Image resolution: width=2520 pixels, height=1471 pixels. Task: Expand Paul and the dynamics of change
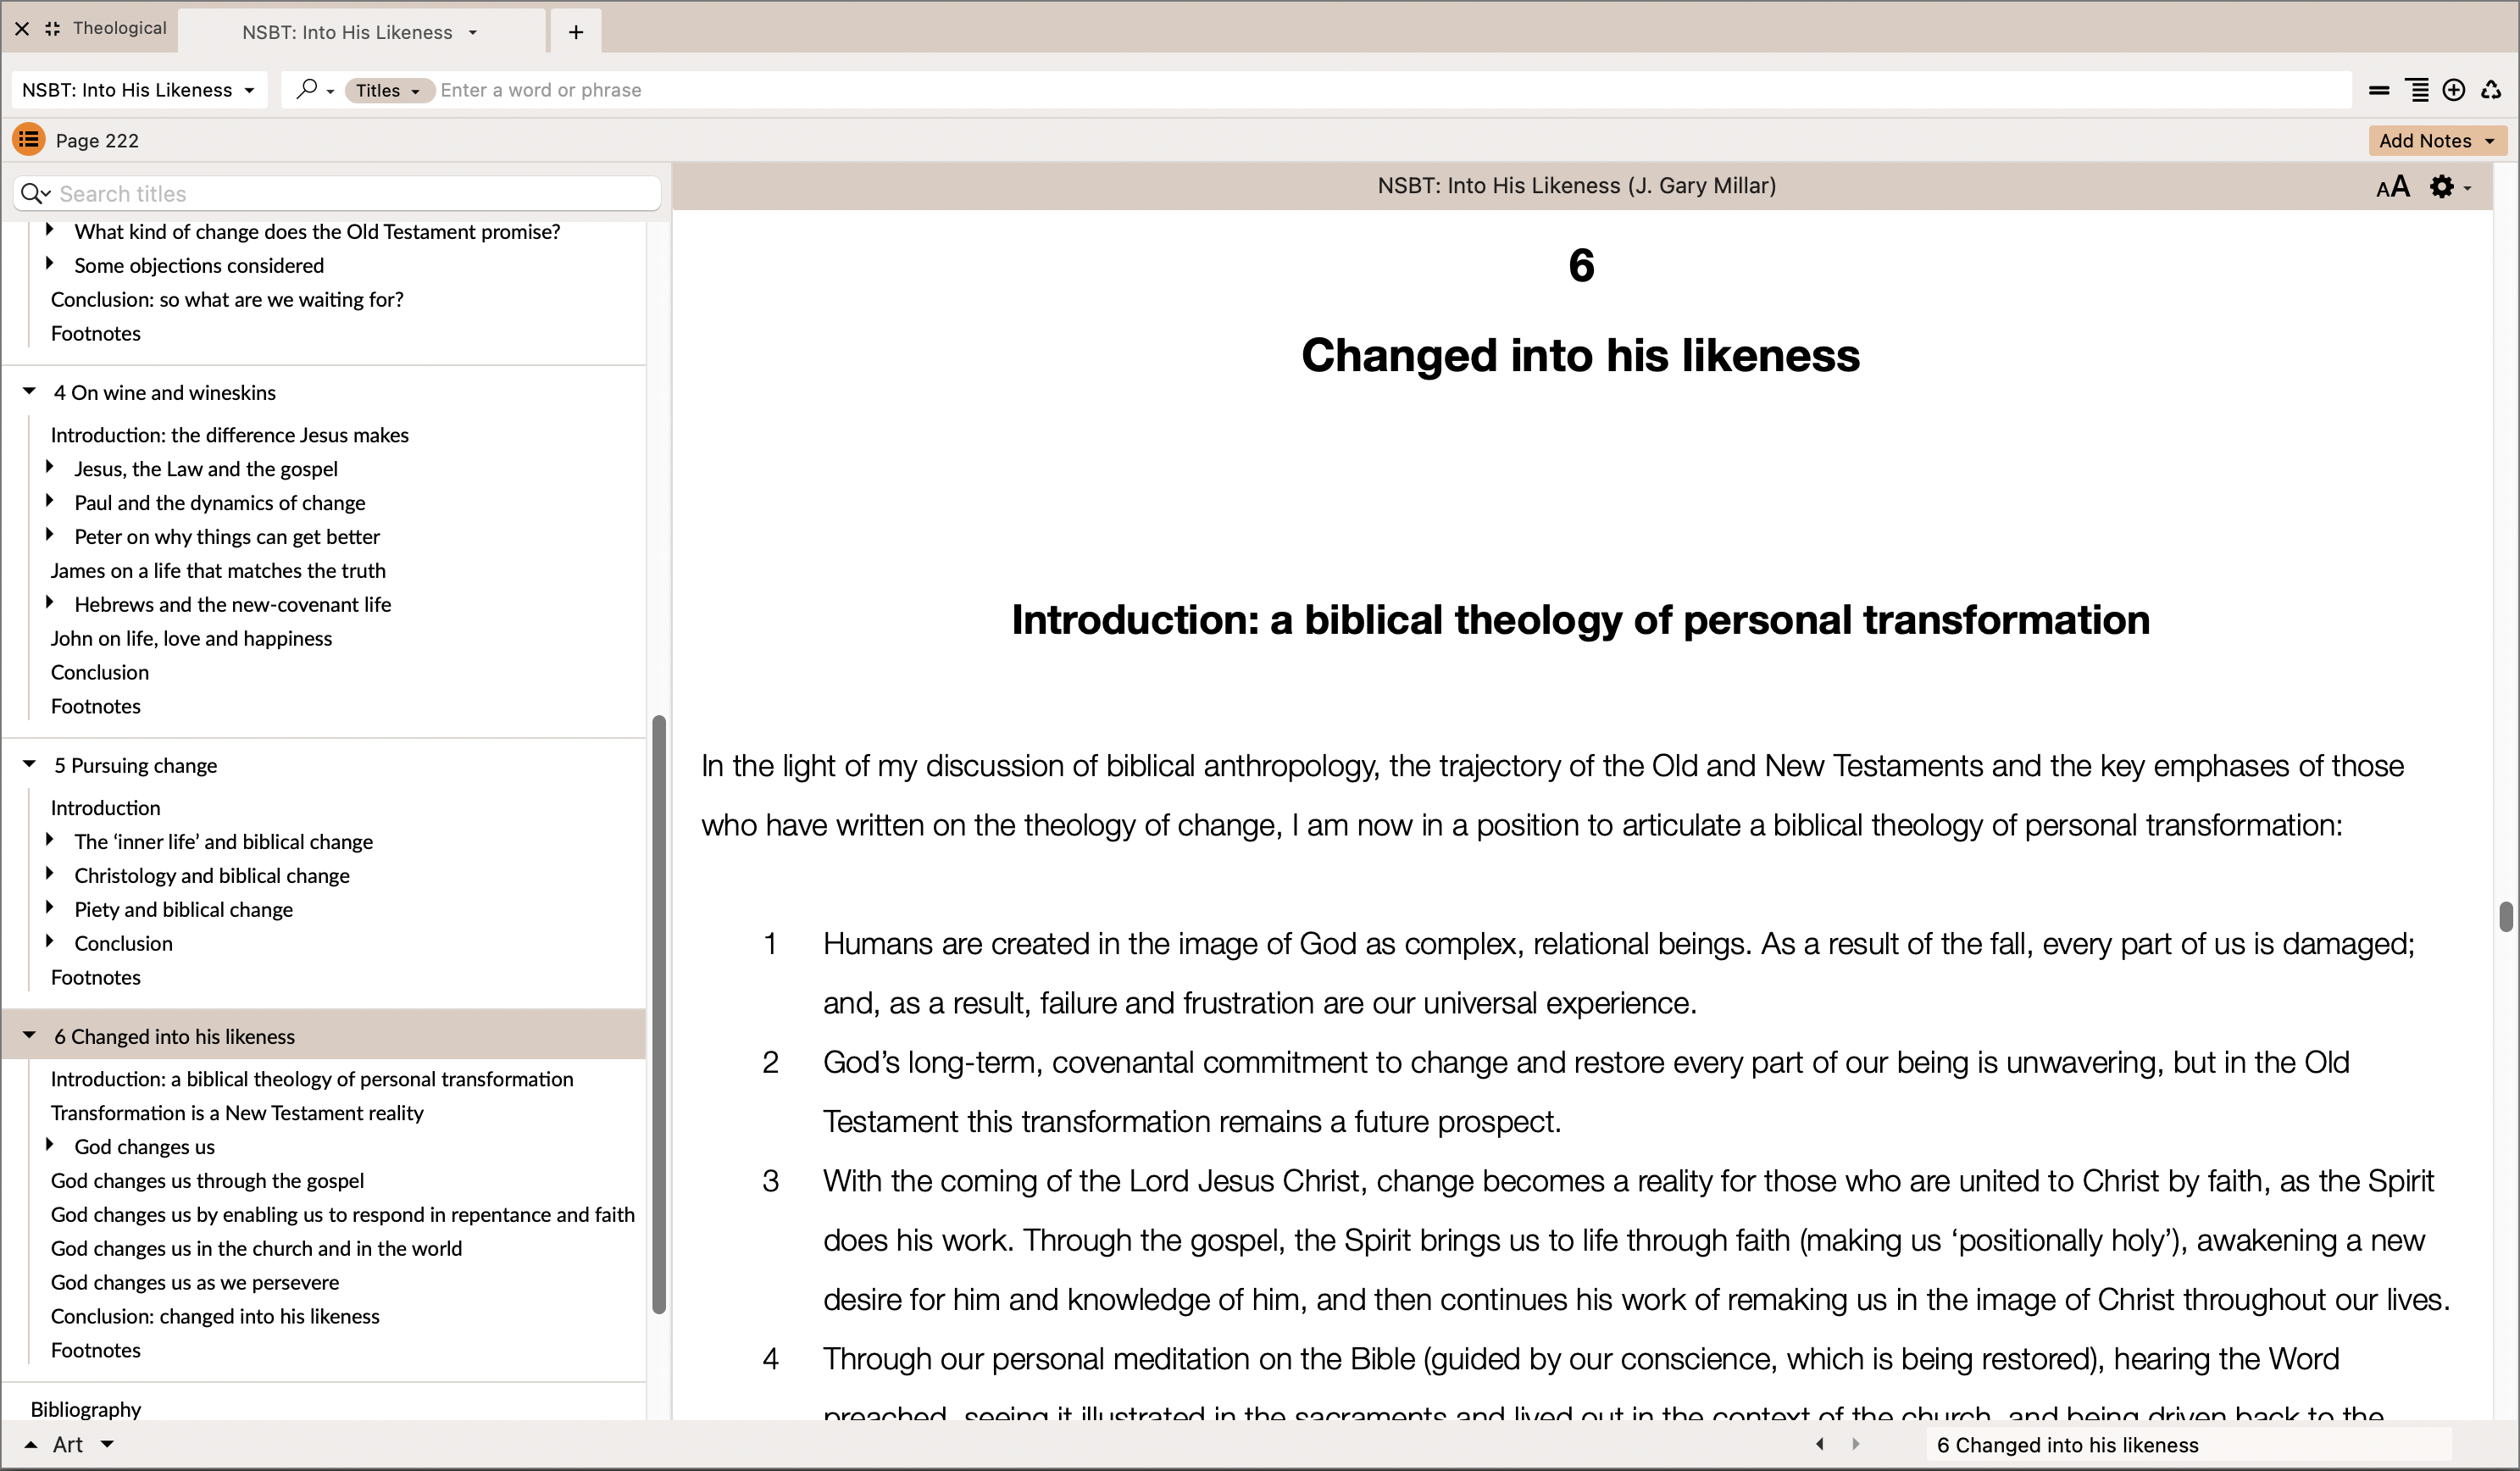pos(50,501)
